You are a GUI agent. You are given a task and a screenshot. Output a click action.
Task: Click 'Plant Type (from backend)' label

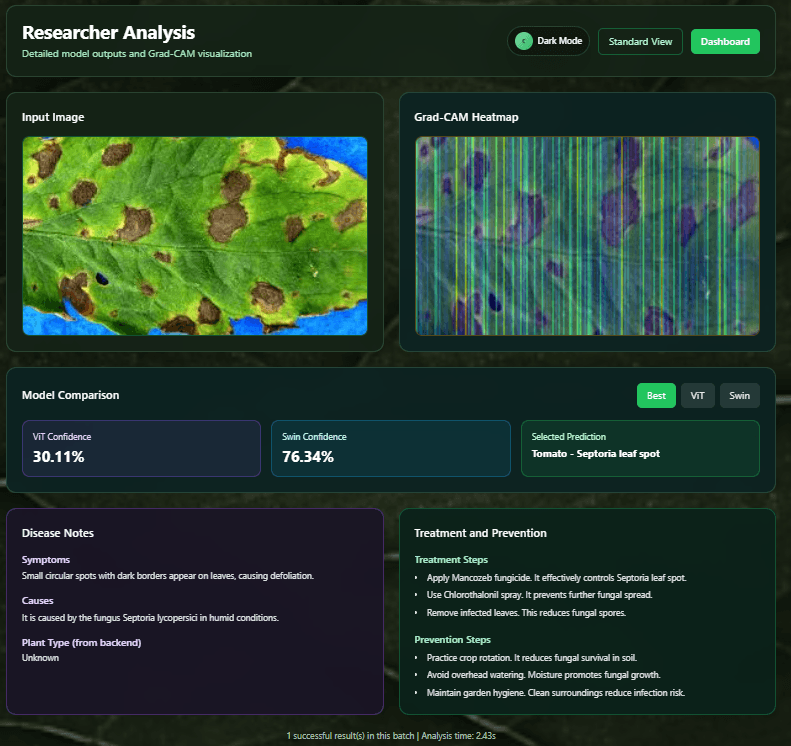coord(81,643)
